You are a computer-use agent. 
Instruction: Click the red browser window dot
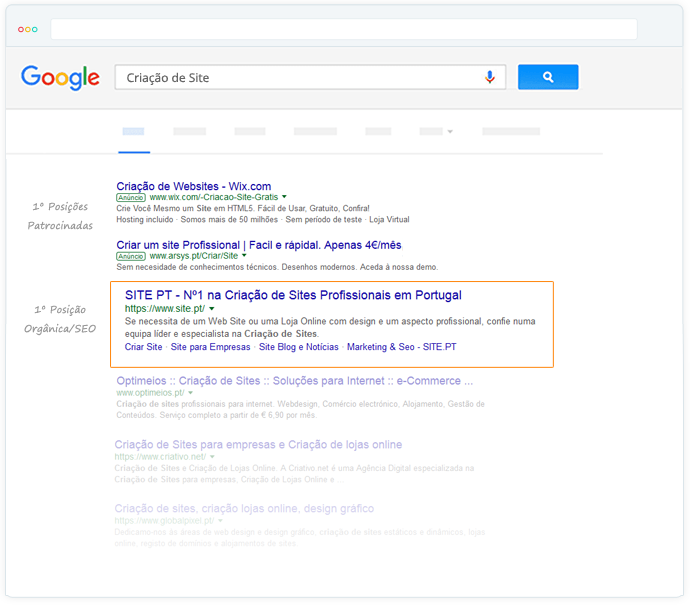tap(20, 29)
